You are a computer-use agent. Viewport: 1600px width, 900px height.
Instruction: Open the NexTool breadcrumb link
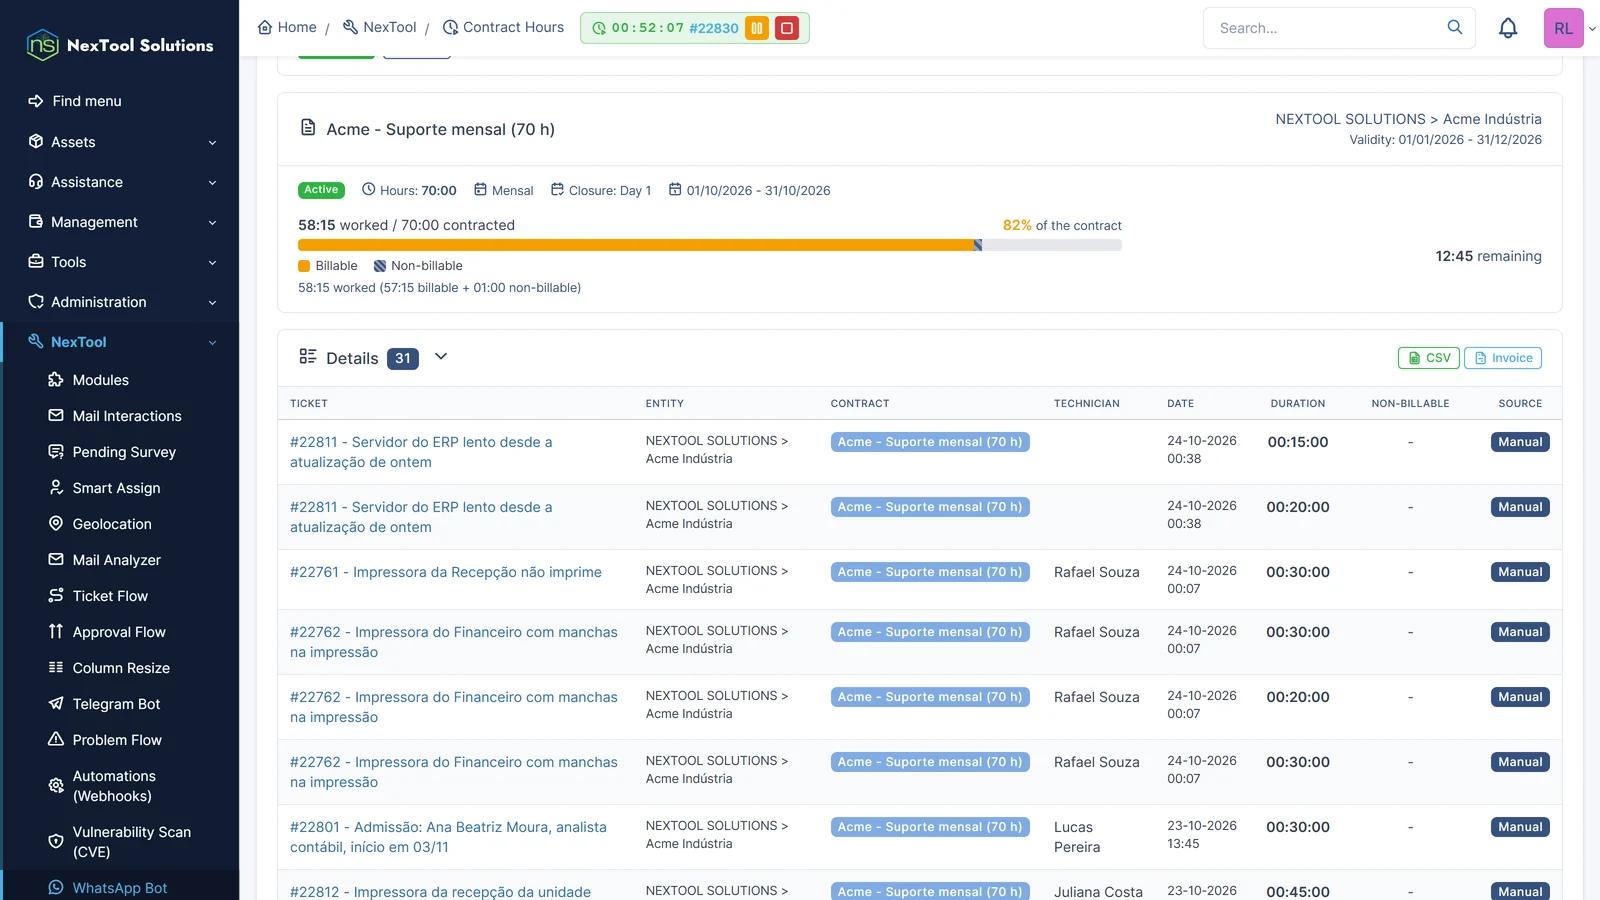pos(379,27)
